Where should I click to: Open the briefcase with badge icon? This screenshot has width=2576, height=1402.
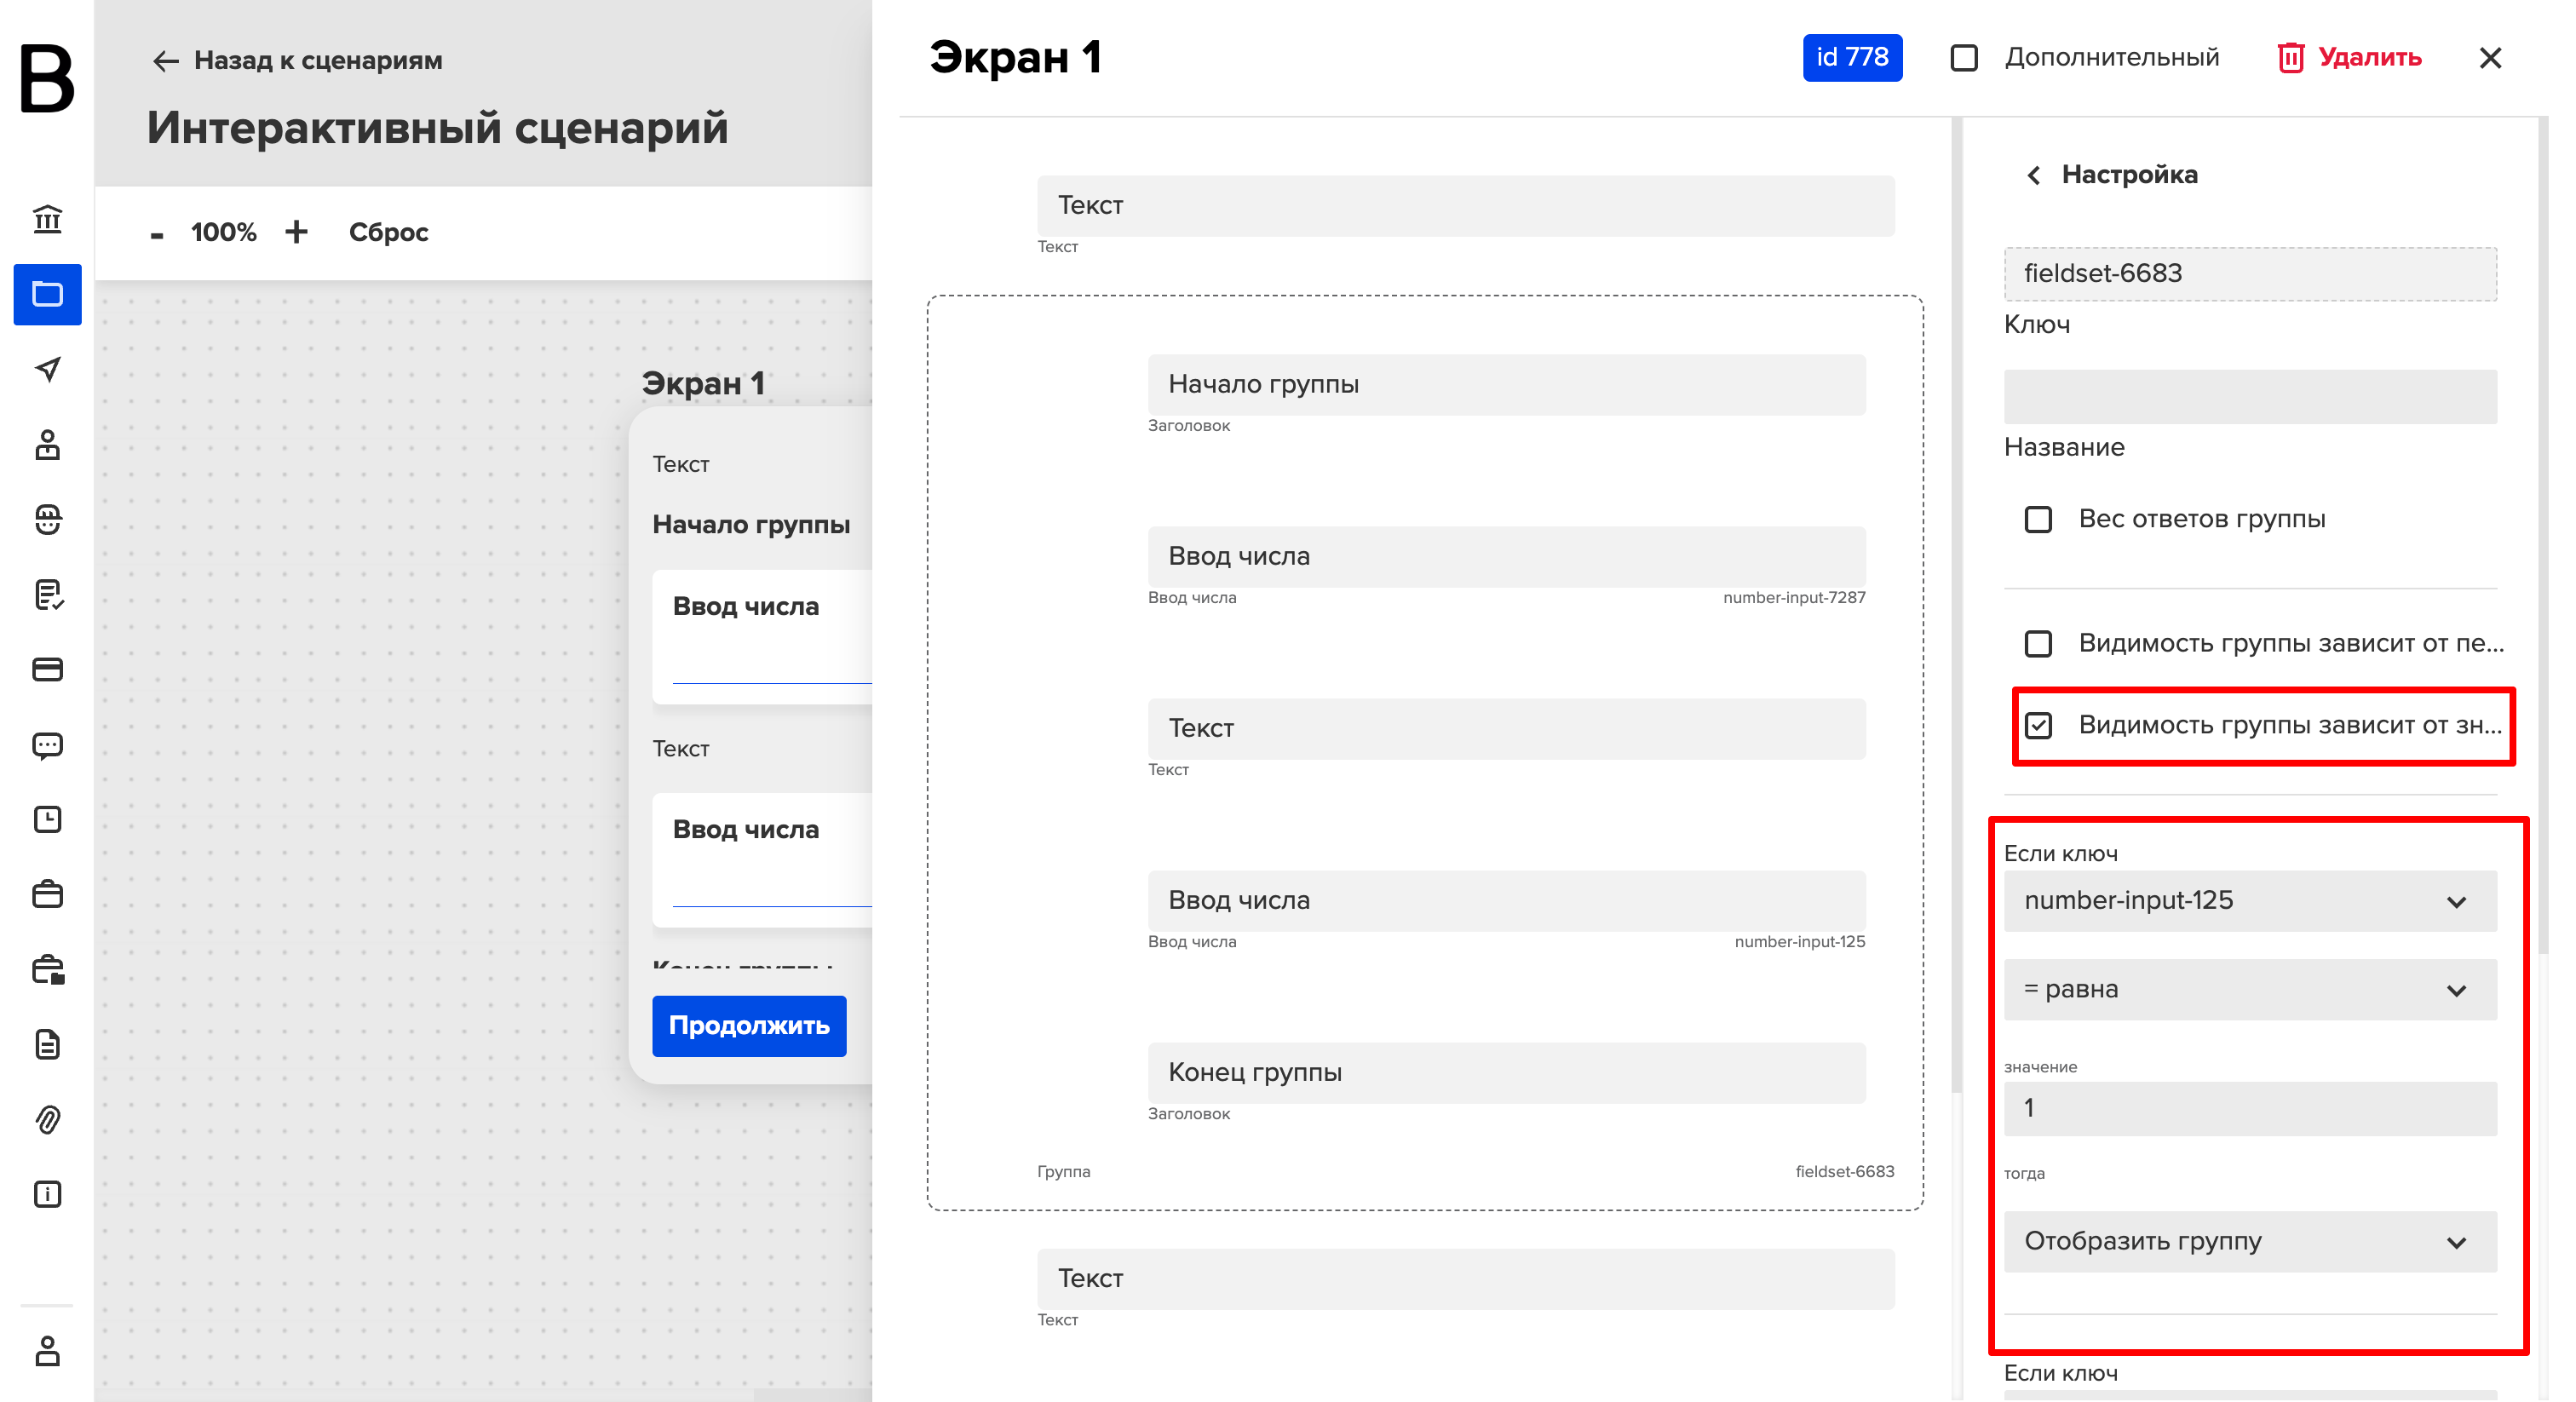point(47,969)
